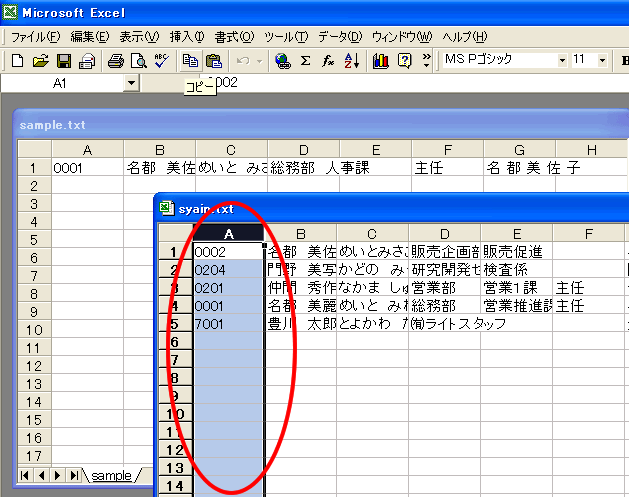This screenshot has width=629, height=497.
Task: Open the font name dropdown MS Pゴシック
Action: pyautogui.click(x=562, y=60)
